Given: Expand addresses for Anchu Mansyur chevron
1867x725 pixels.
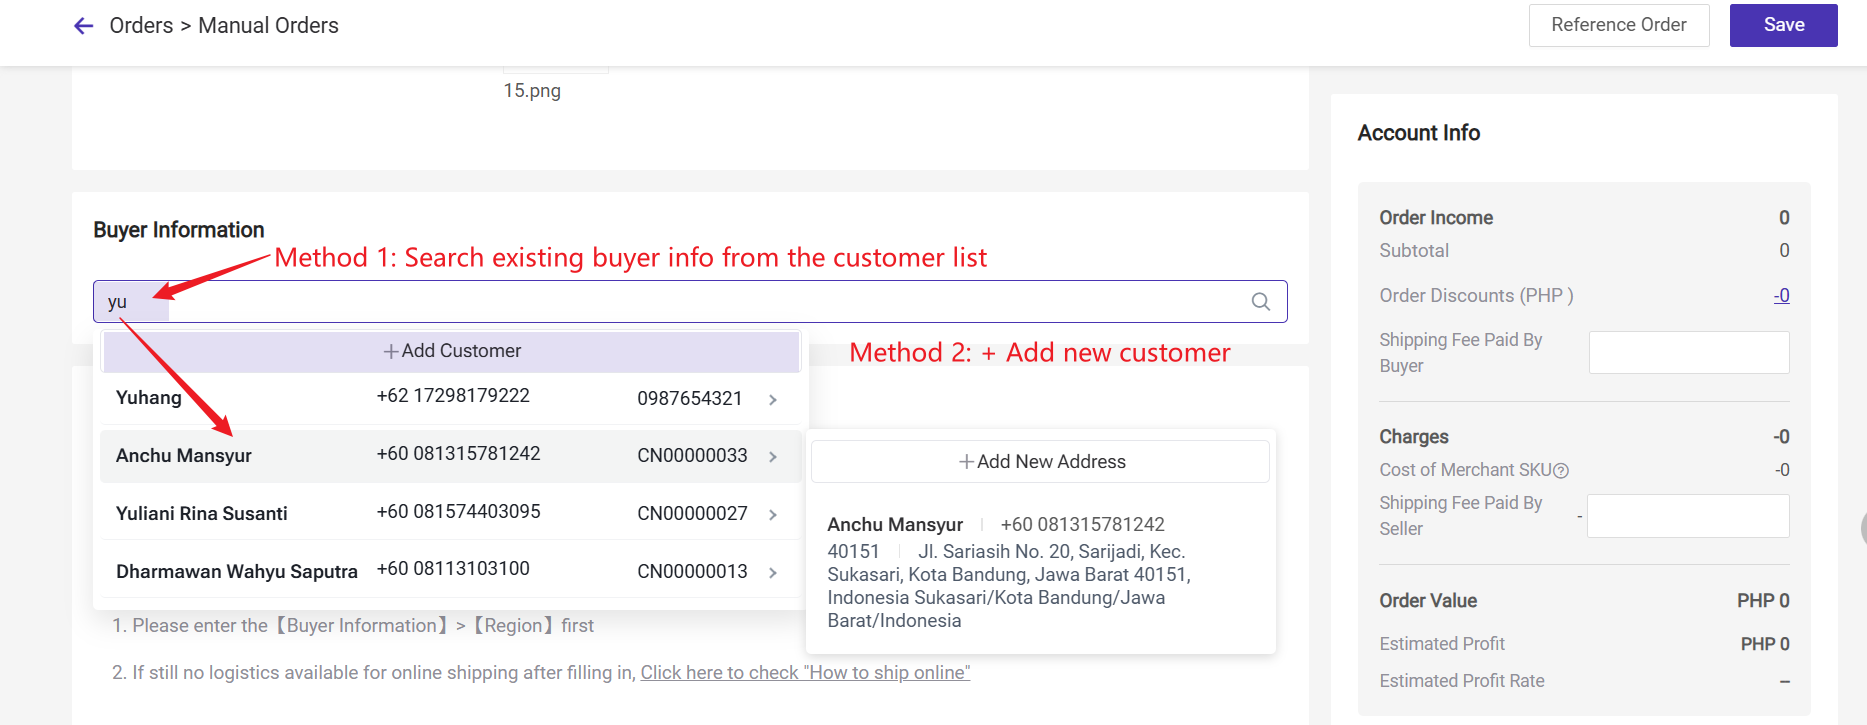Looking at the screenshot, I should click(773, 457).
